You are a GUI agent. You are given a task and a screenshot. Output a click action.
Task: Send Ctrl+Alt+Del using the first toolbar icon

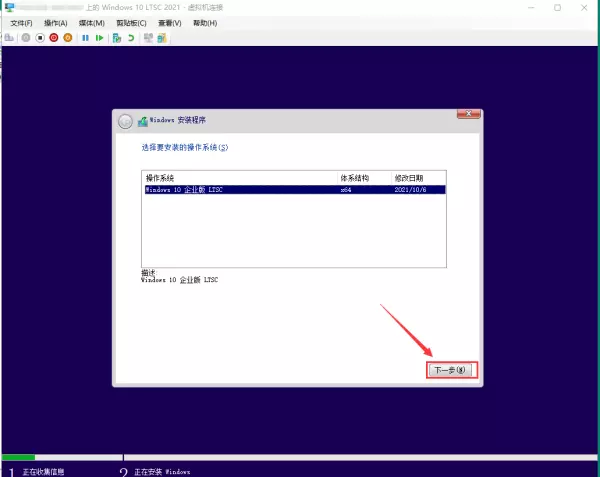click(x=9, y=38)
